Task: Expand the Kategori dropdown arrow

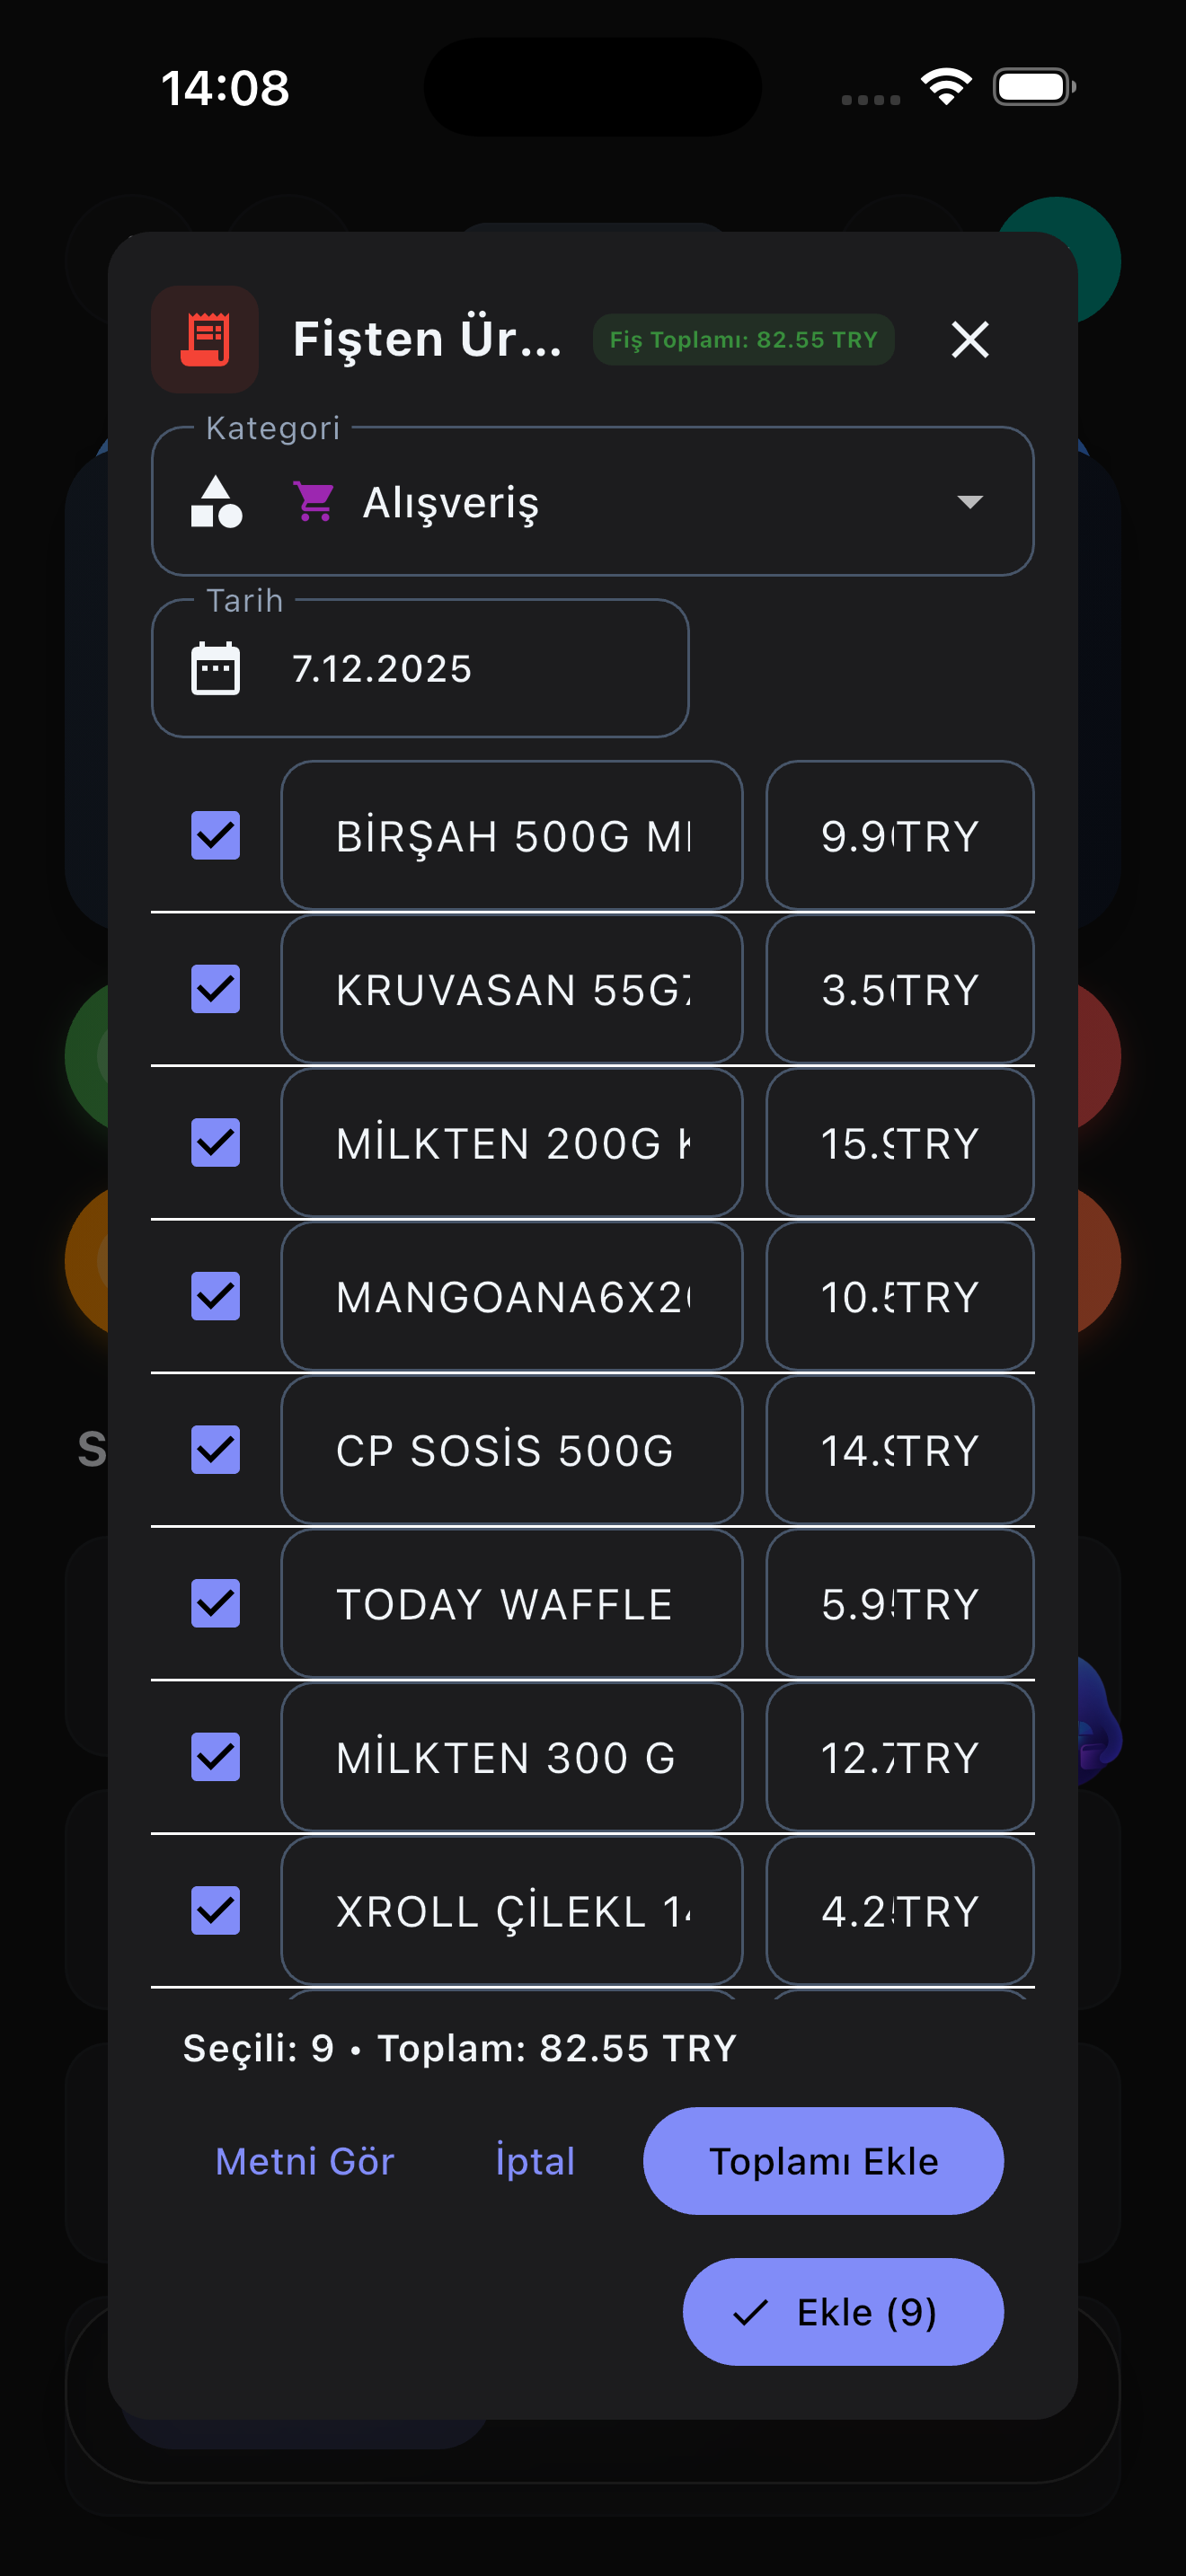Action: (969, 501)
